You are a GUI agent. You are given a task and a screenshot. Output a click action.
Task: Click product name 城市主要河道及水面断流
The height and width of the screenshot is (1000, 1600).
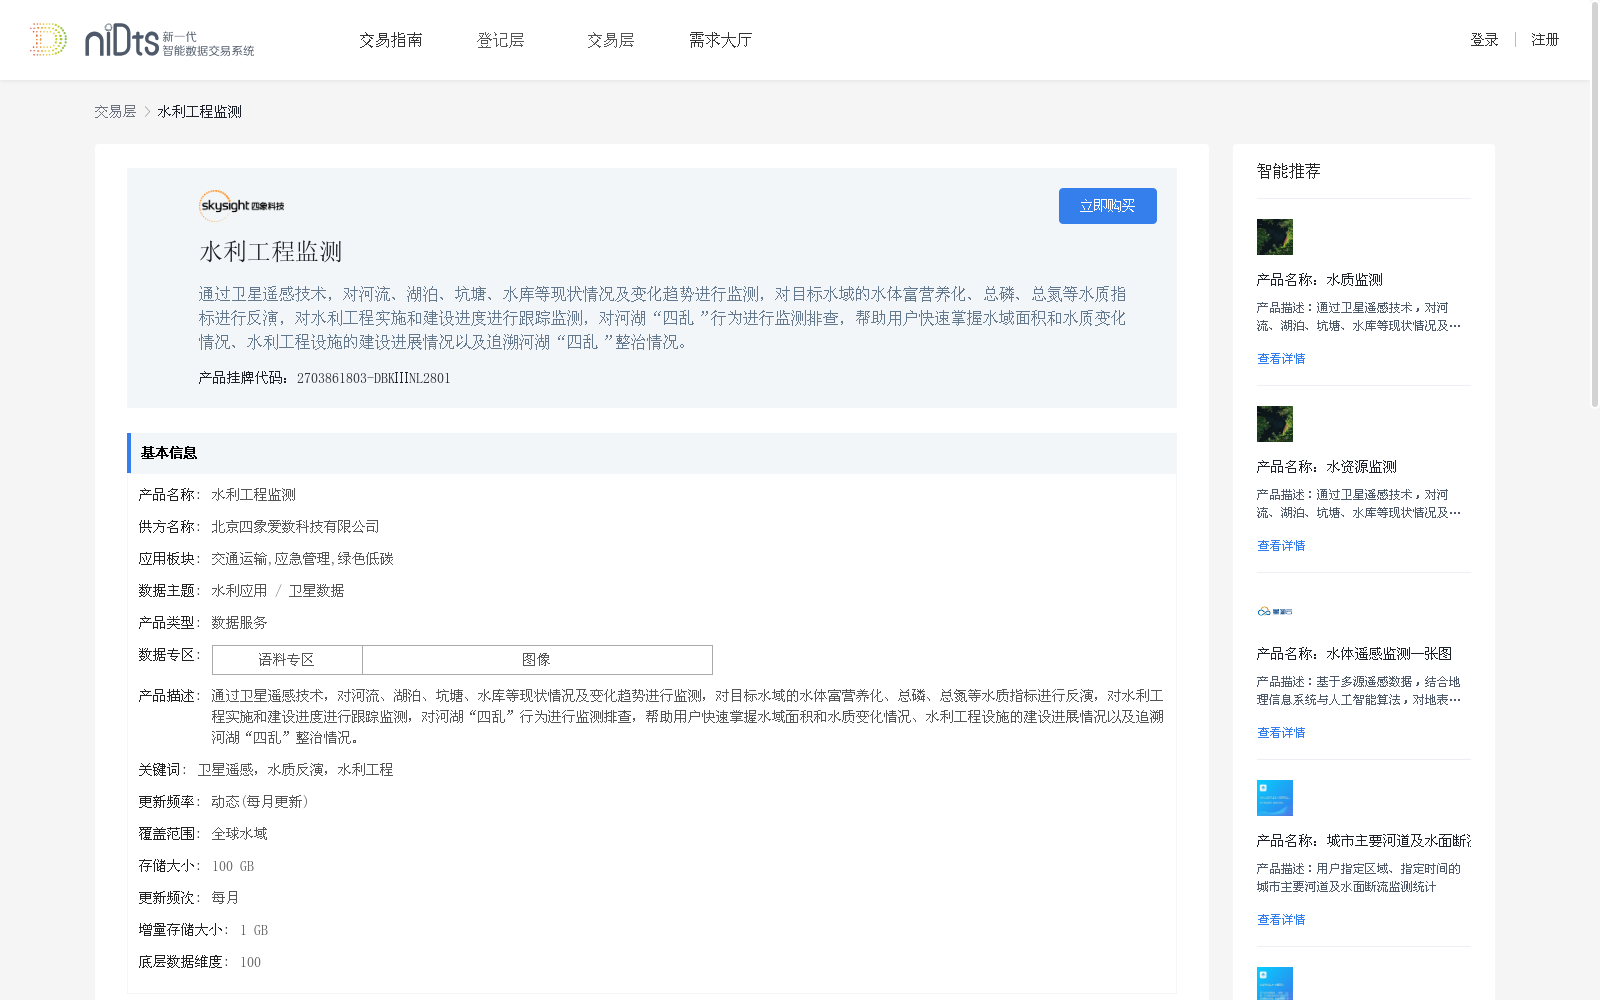1398,841
